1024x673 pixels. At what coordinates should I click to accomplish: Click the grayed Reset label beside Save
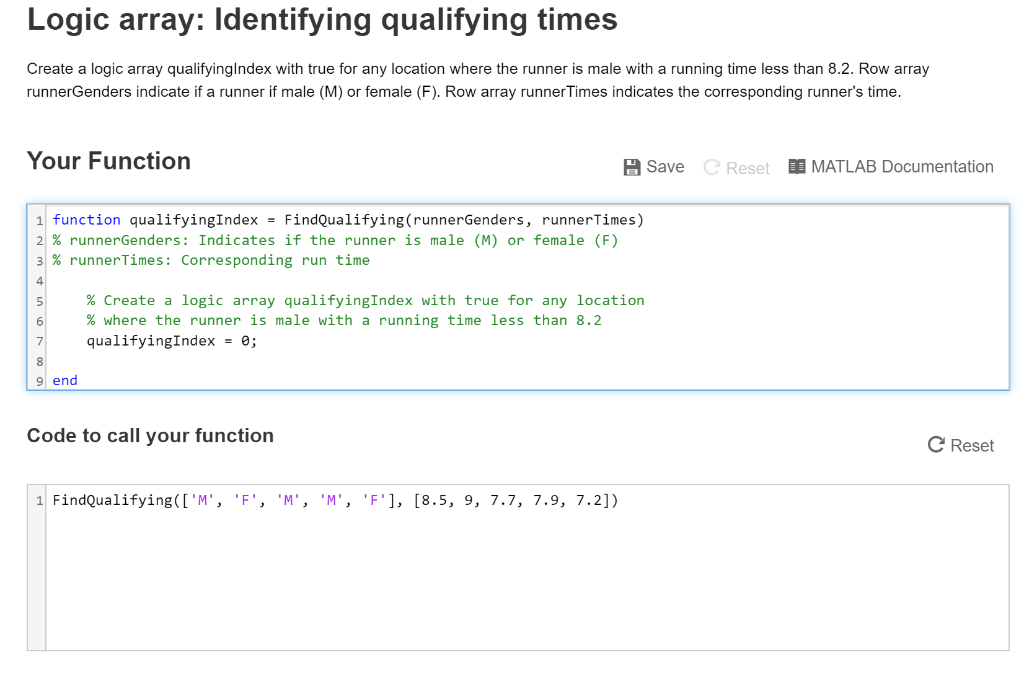pos(747,168)
